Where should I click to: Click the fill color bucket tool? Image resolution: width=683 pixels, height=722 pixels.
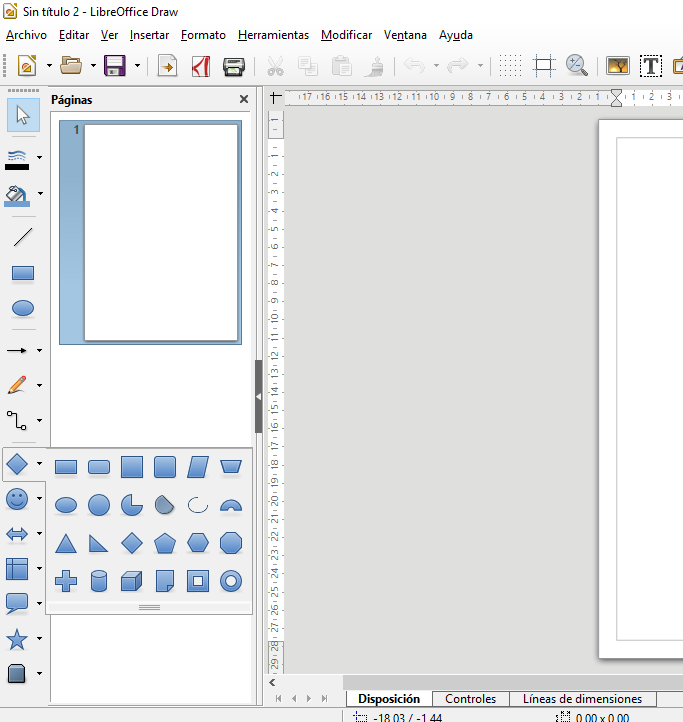tap(17, 195)
